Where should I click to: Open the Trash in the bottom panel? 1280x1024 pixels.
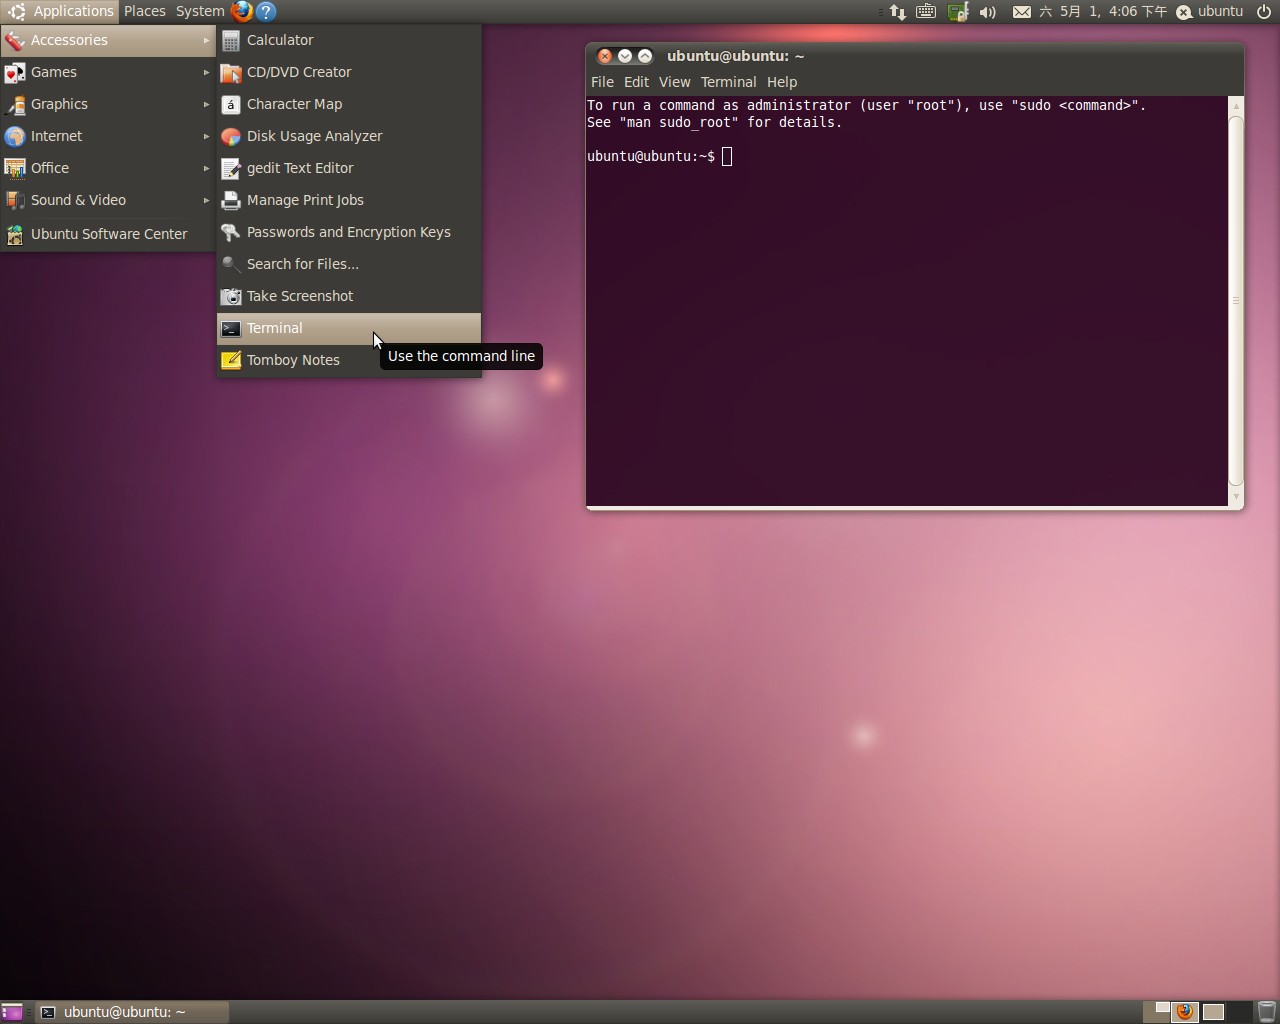[1266, 1011]
